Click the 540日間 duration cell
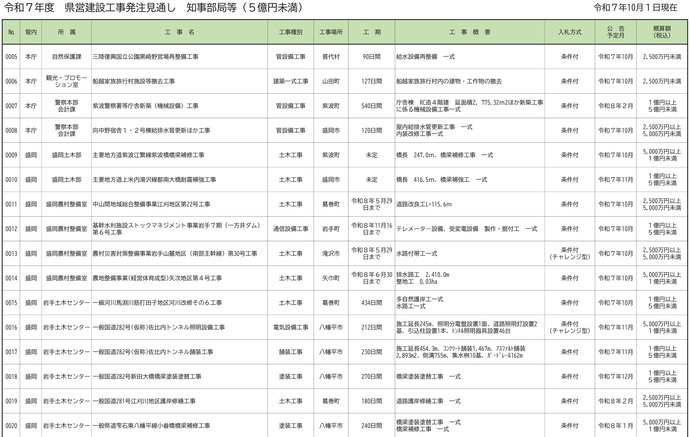Image resolution: width=690 pixels, height=437 pixels. point(372,106)
